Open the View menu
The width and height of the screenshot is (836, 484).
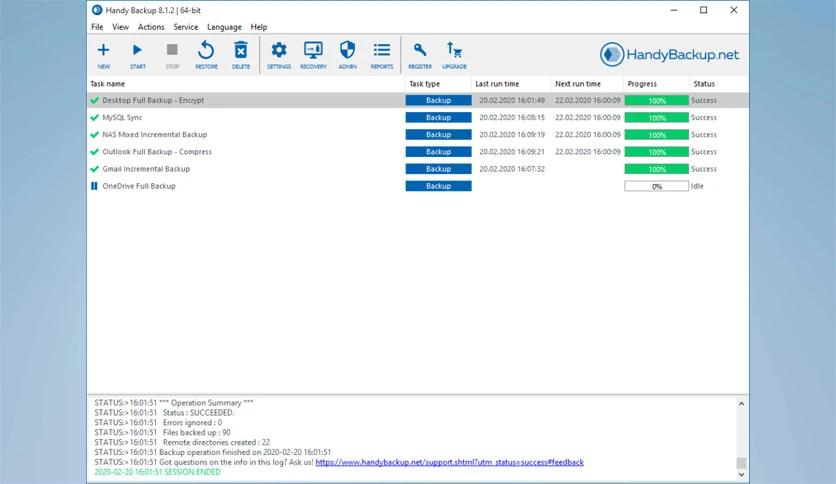click(120, 27)
